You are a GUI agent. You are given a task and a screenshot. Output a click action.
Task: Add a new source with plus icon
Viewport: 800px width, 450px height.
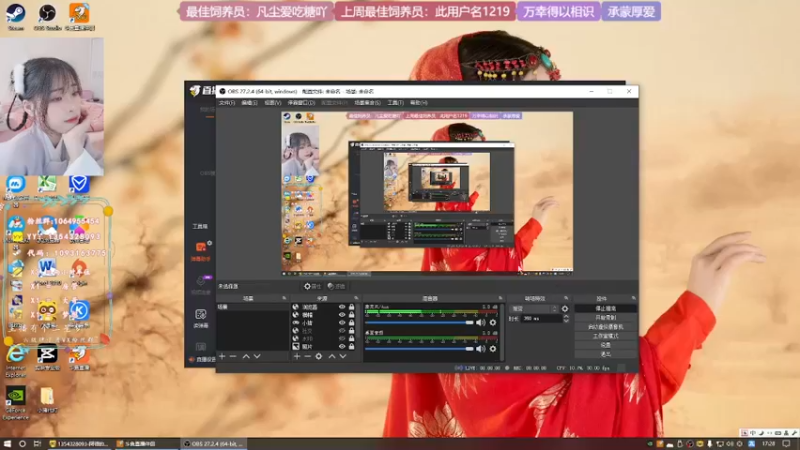point(297,356)
